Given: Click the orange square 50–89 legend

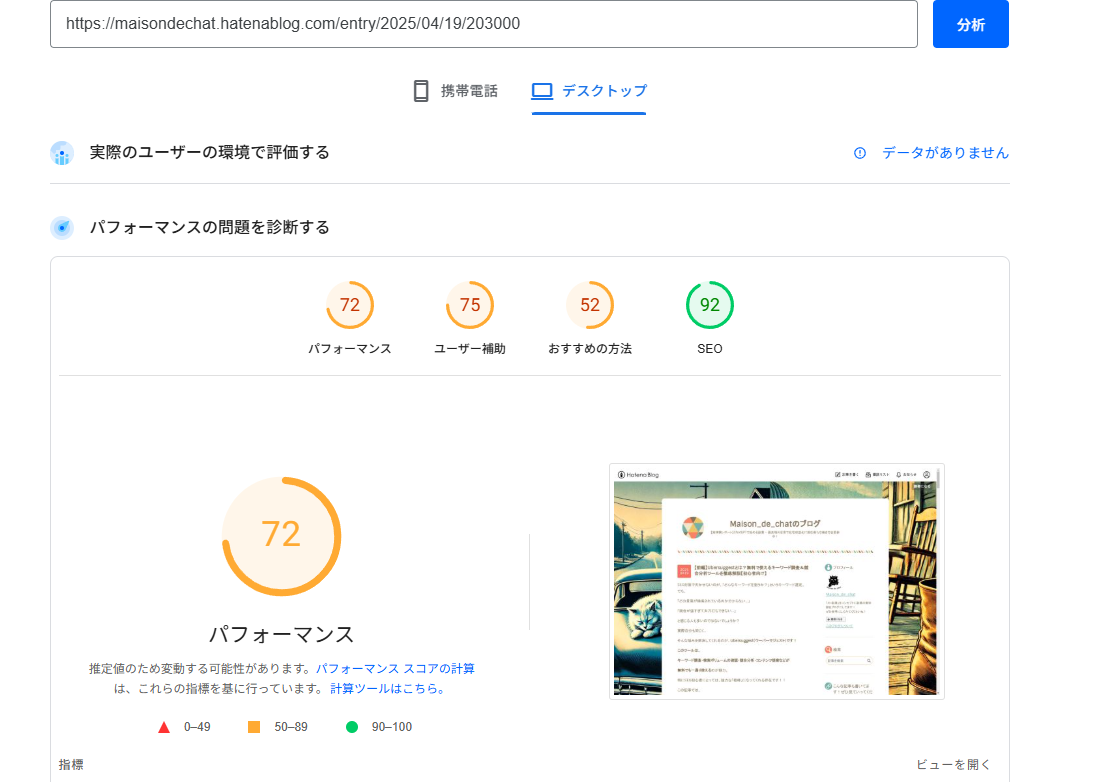Looking at the screenshot, I should 277,727.
